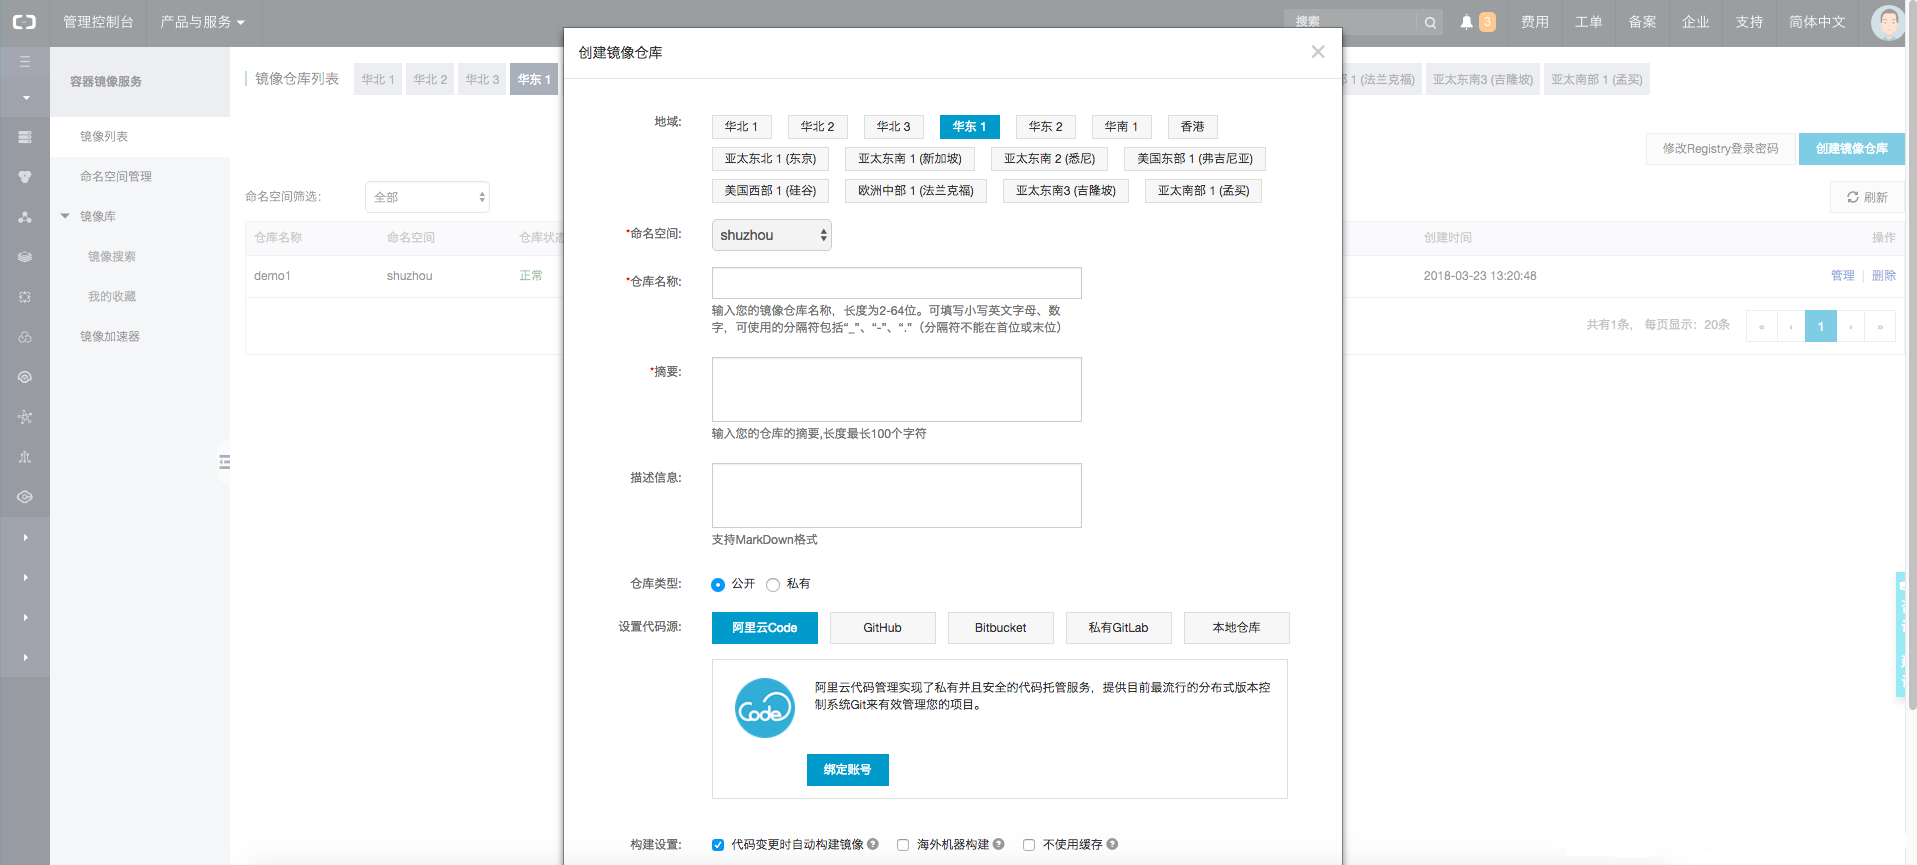The height and width of the screenshot is (865, 1917).
Task: Click the search magnifier icon
Action: click(x=1430, y=22)
